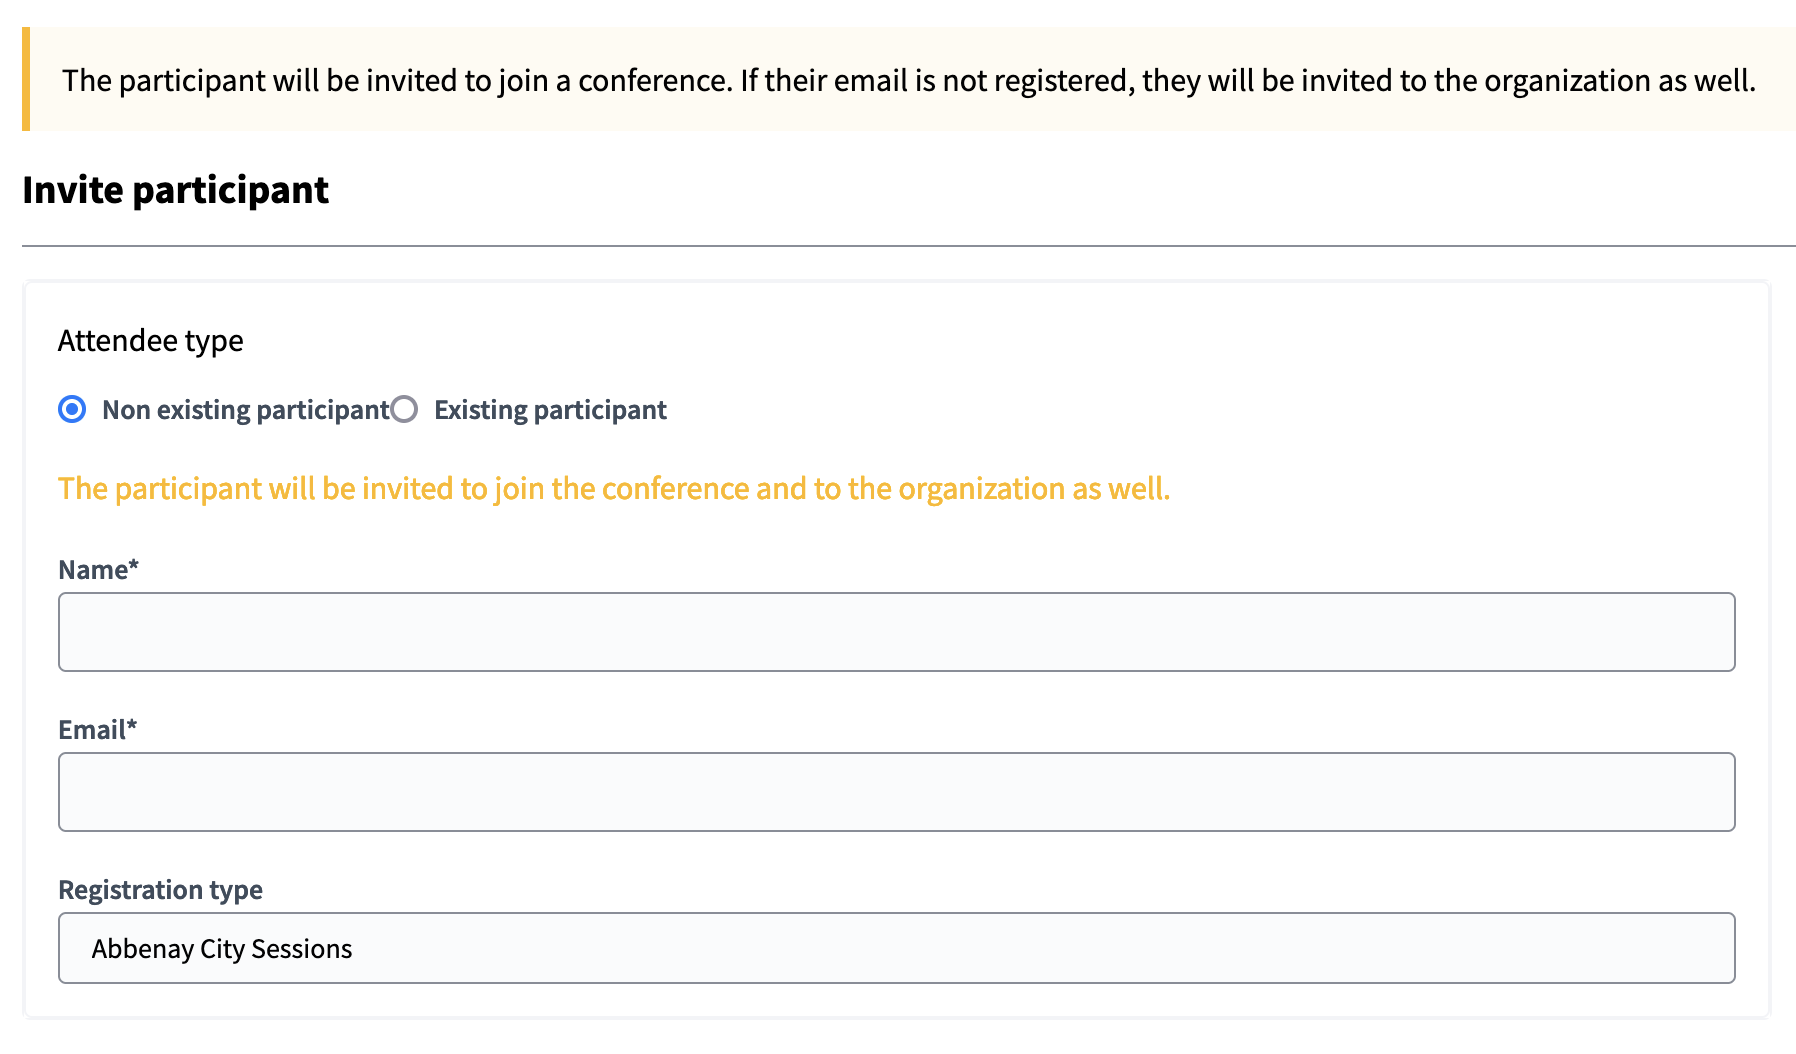Change Abbenay City Sessions registration type

(897, 948)
